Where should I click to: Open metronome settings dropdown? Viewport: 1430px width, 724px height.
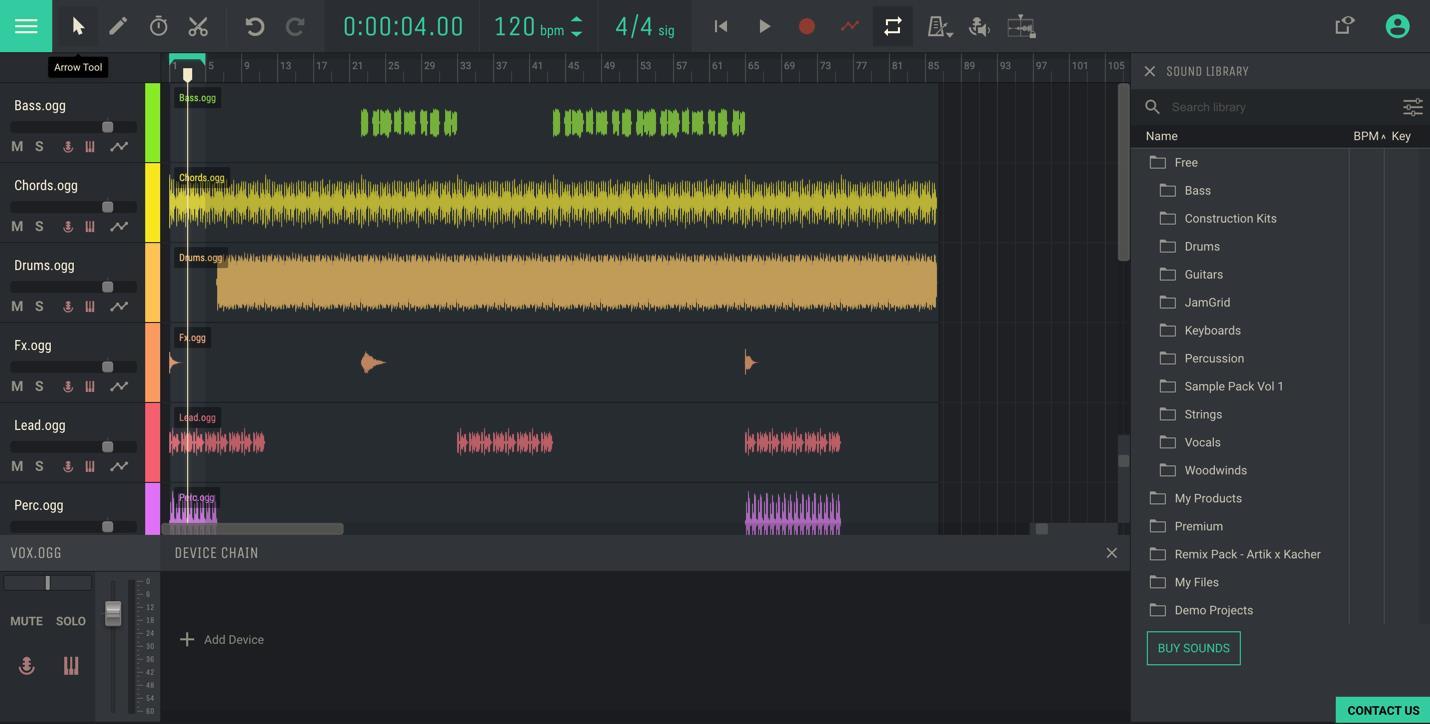[x=939, y=26]
